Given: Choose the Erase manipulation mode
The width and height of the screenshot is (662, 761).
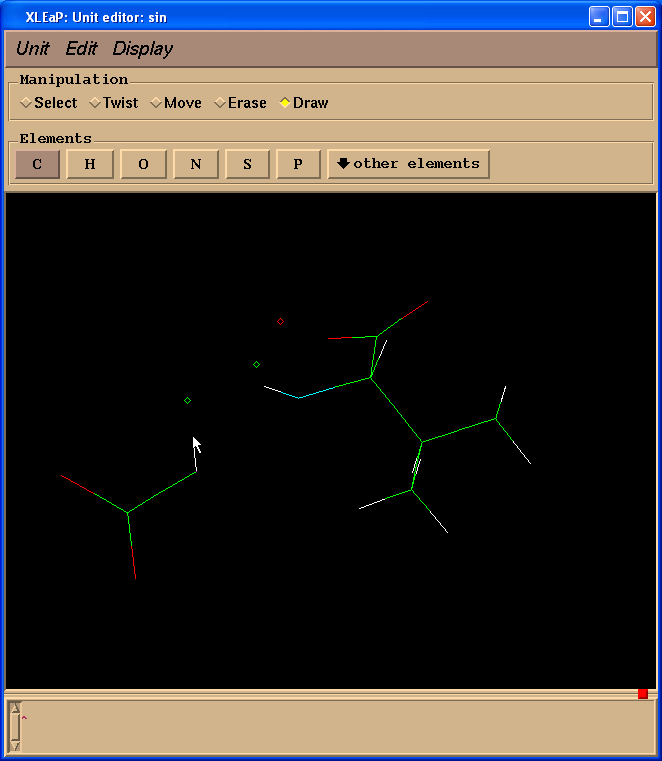Looking at the screenshot, I should coord(240,103).
